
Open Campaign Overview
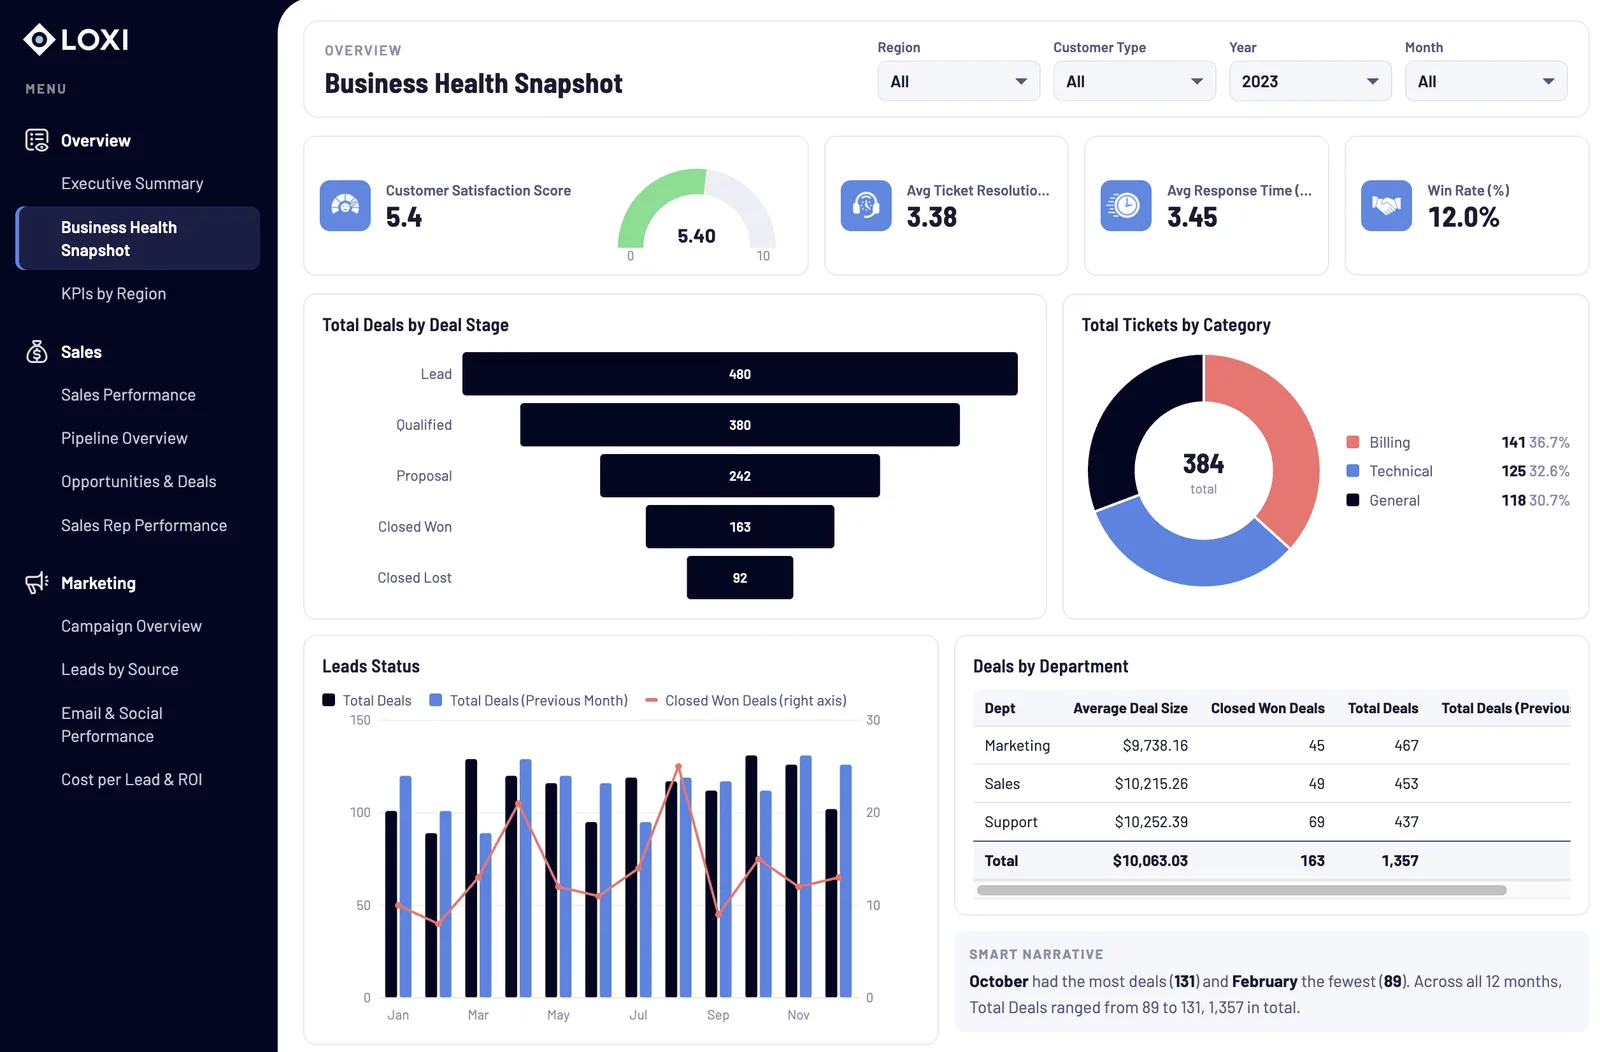(131, 626)
